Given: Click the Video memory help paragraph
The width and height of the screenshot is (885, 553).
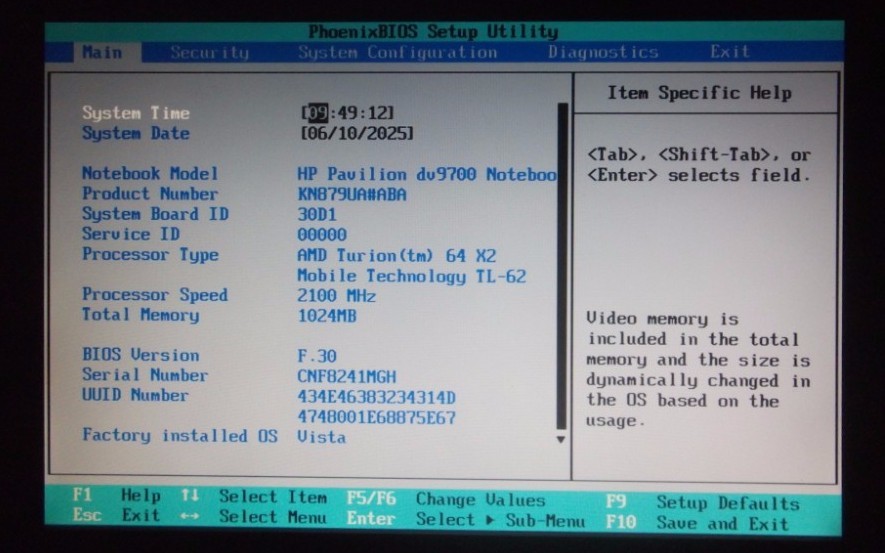Looking at the screenshot, I should pos(698,370).
